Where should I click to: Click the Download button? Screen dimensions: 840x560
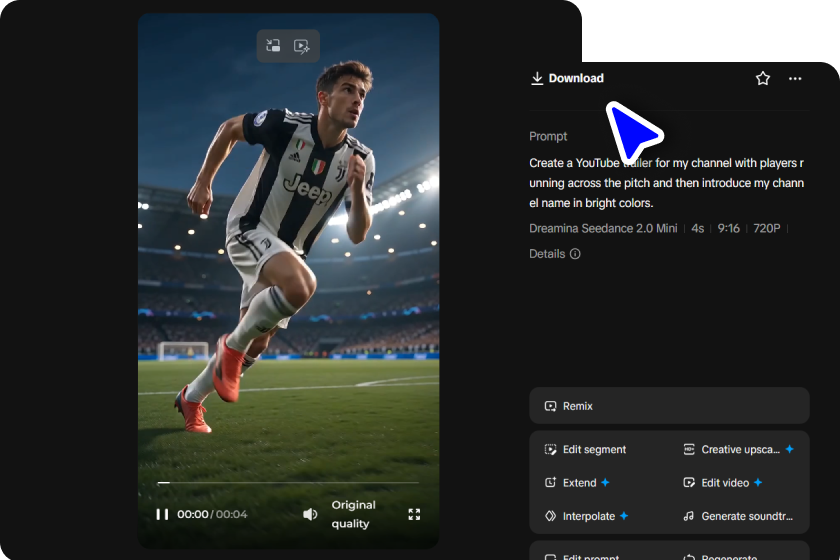point(567,78)
